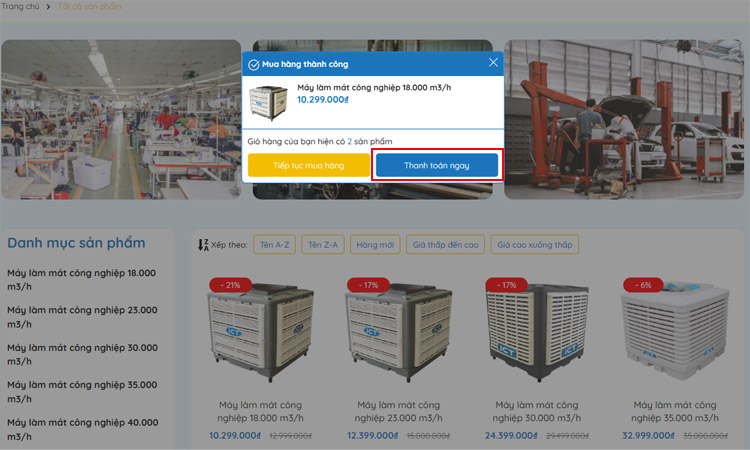Sort products by Tên Z-A

[x=323, y=245]
